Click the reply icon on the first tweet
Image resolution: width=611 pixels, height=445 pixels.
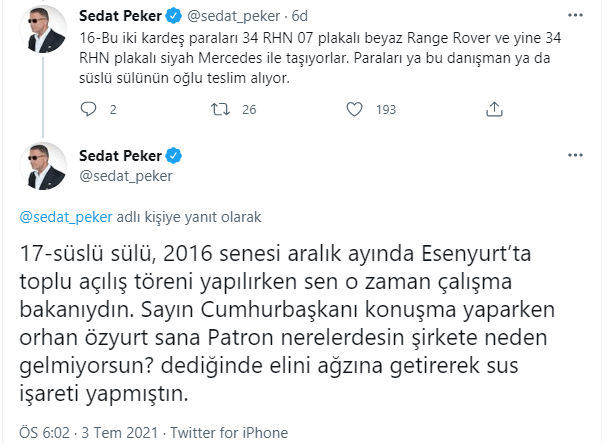click(x=87, y=110)
